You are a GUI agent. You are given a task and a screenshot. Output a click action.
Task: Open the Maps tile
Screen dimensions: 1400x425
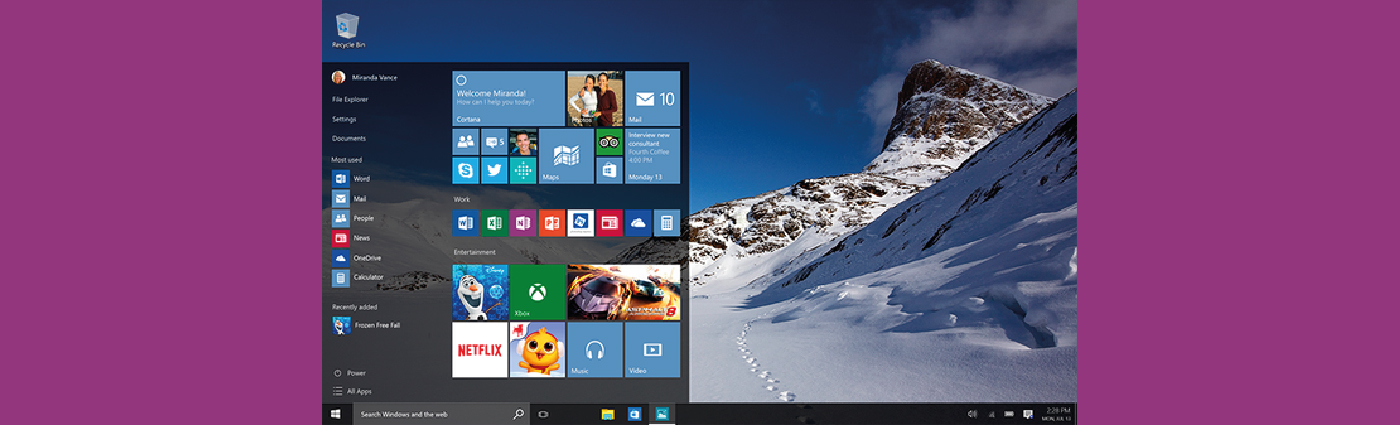coord(566,156)
